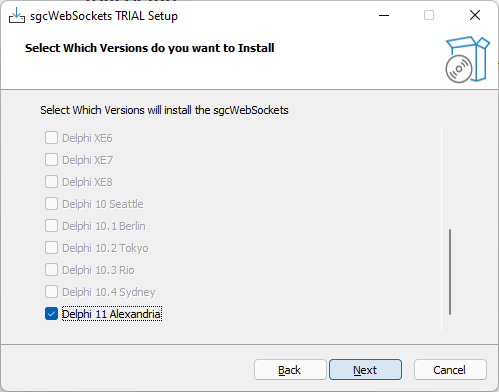Select the Delphi 10.3 Rio checkbox
This screenshot has width=499, height=392.
pyautogui.click(x=51, y=270)
